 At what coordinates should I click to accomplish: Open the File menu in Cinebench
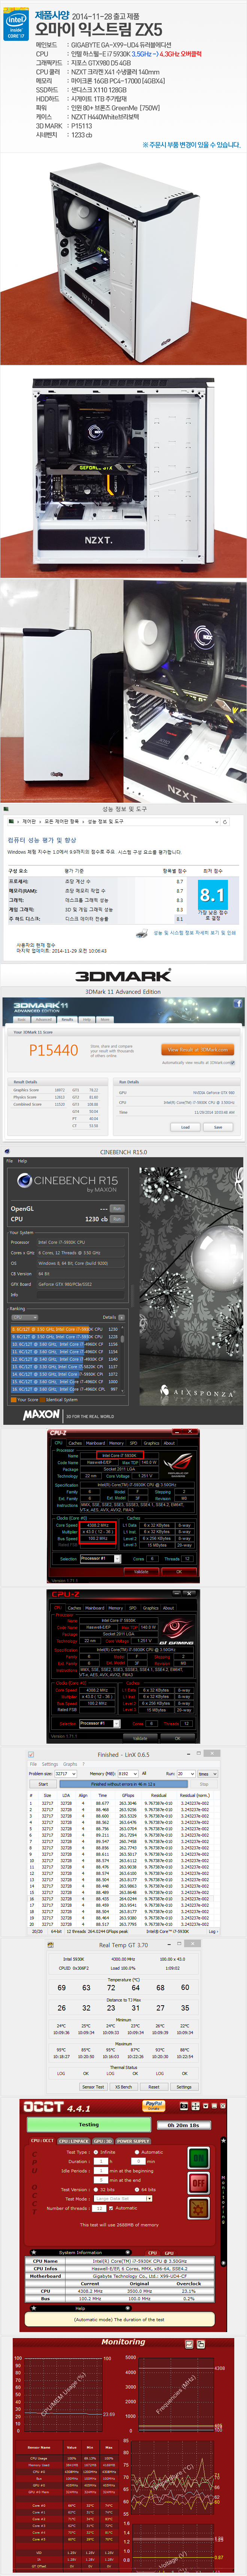coord(10,1161)
